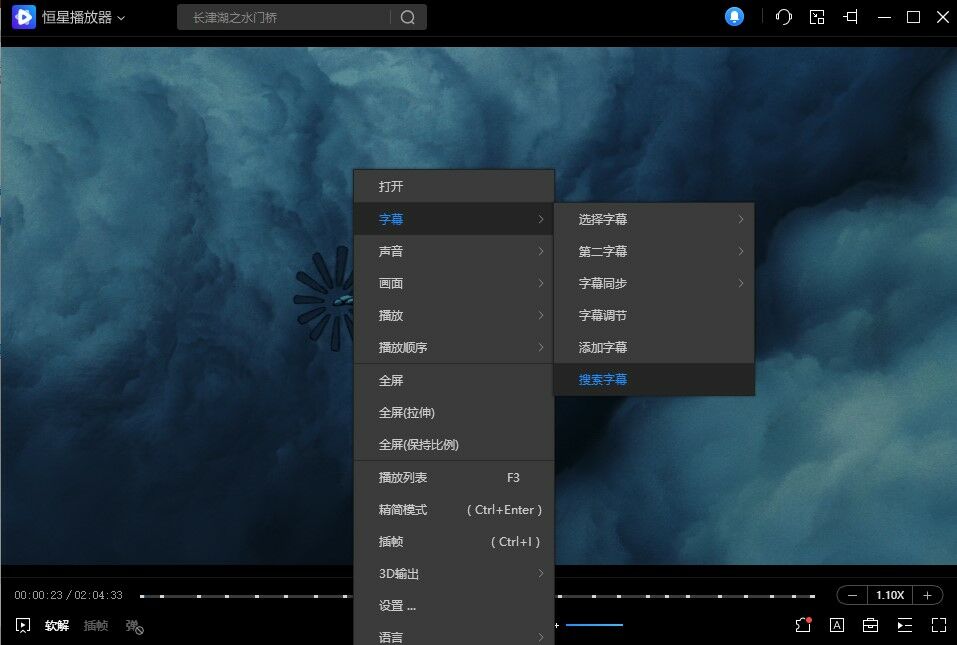Increase playback speed with plus button

tap(927, 595)
